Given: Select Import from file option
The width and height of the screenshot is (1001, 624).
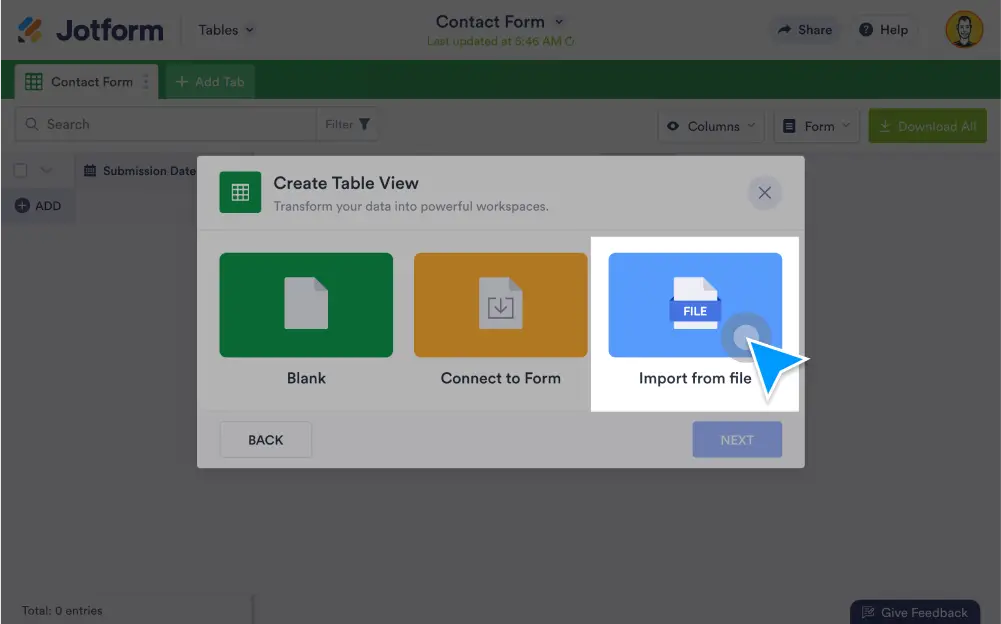Looking at the screenshot, I should (x=695, y=306).
